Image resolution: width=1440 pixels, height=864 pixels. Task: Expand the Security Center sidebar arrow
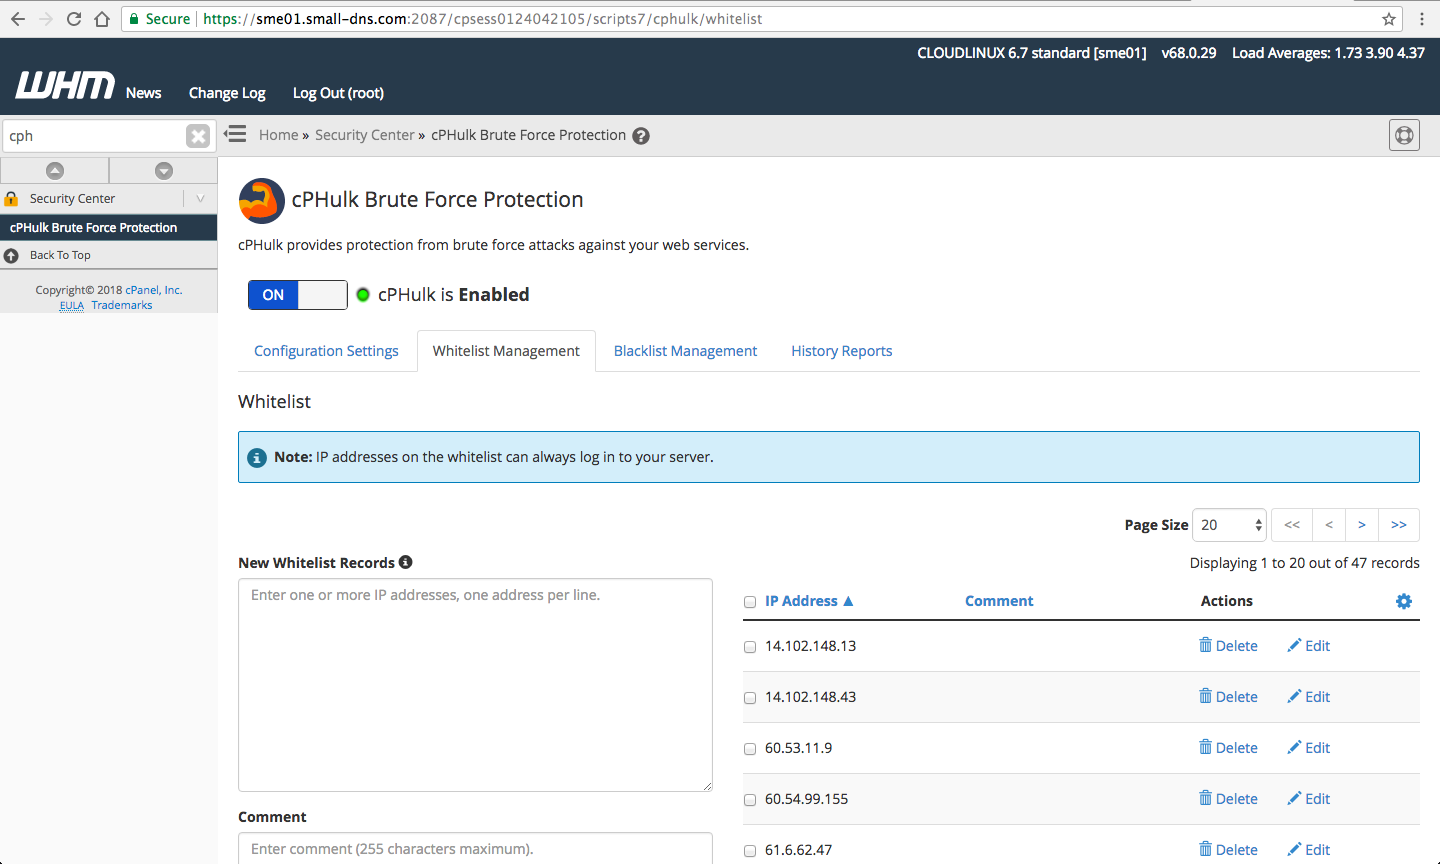[x=200, y=199]
